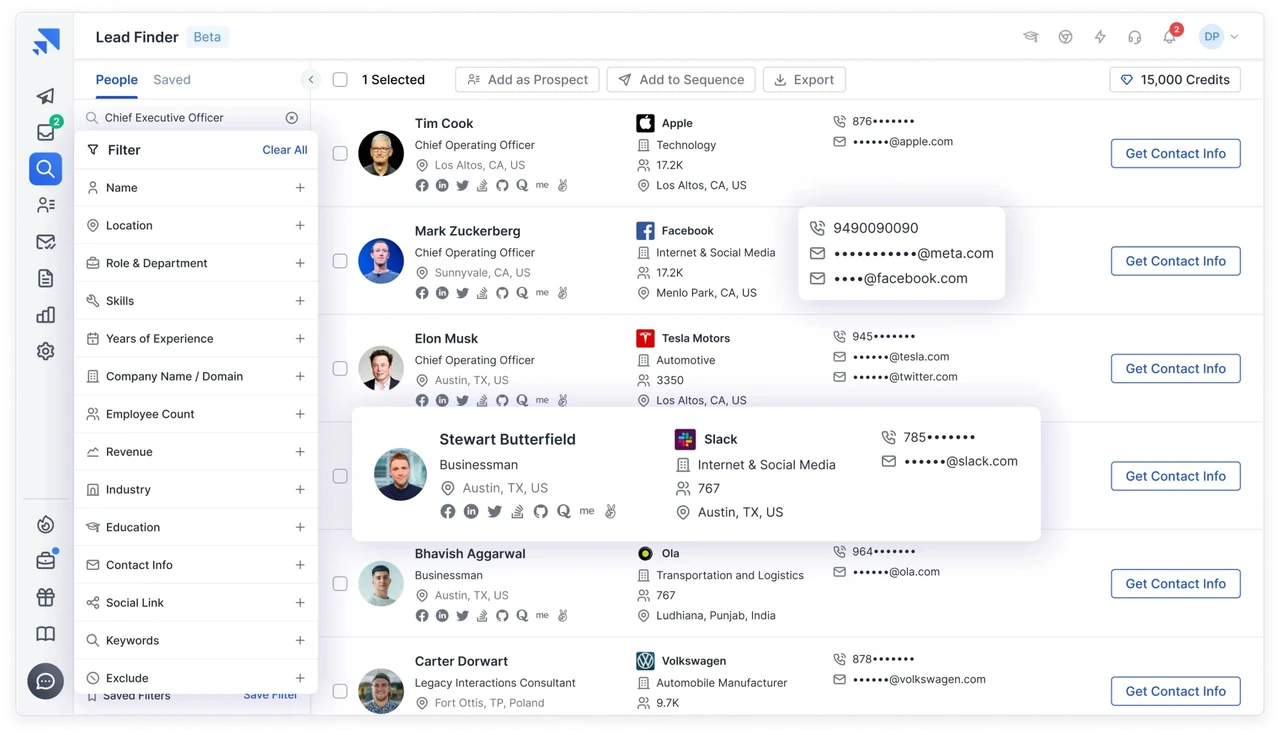Open the notifications bell icon
1280x735 pixels.
pyautogui.click(x=1169, y=37)
